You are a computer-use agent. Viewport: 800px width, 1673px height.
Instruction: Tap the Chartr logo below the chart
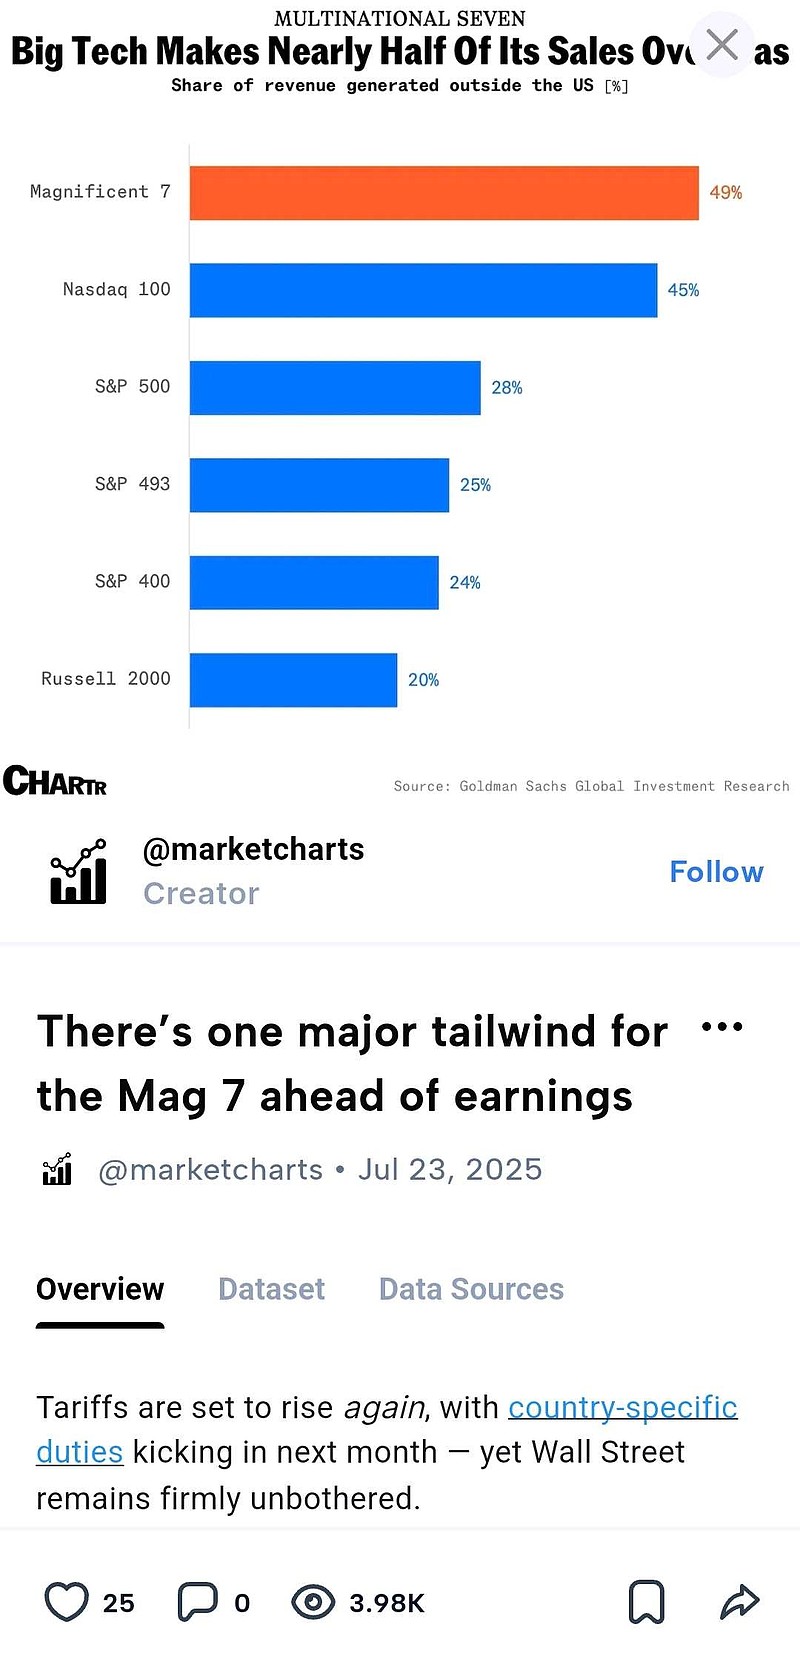coord(55,780)
